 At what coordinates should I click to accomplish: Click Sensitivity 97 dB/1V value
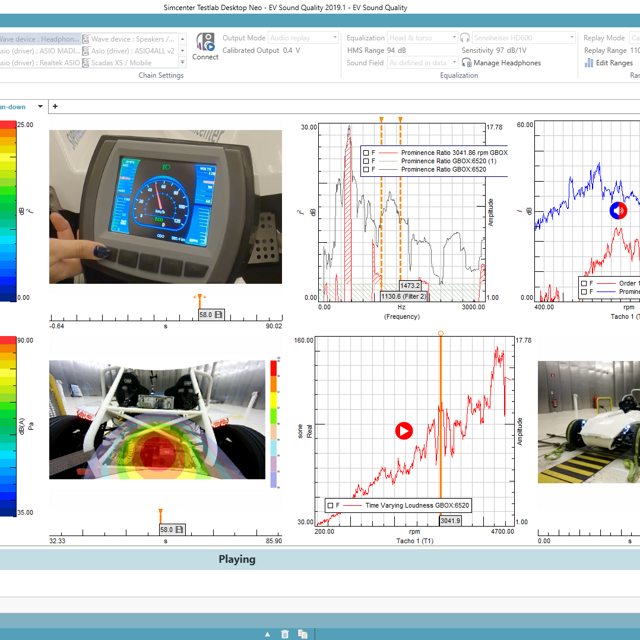[x=511, y=50]
